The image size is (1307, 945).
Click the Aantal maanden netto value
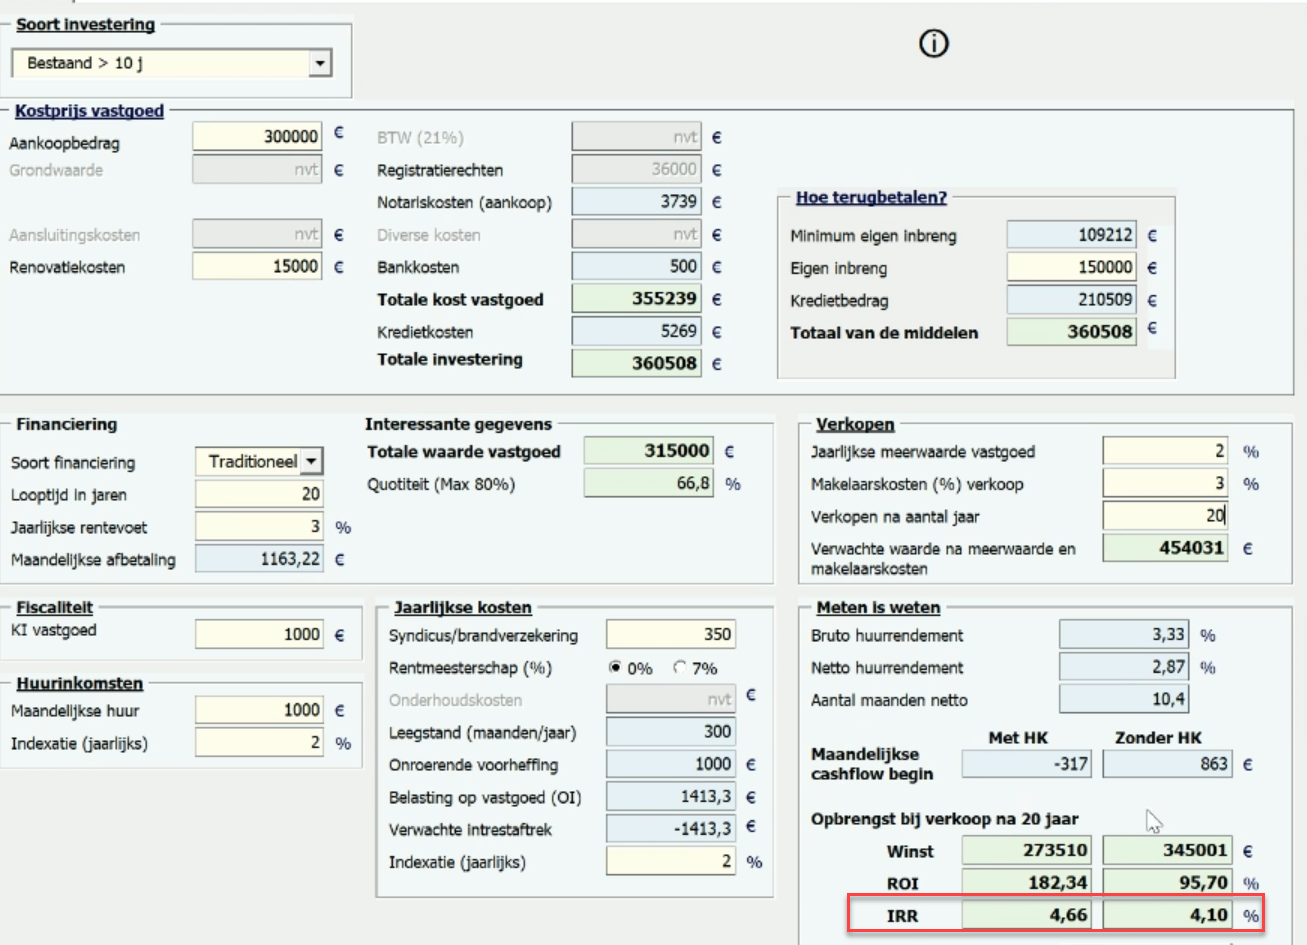[x=1124, y=699]
